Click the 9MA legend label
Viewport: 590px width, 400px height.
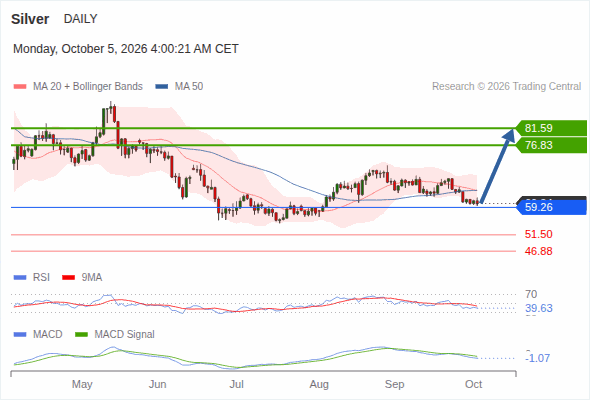(x=92, y=278)
